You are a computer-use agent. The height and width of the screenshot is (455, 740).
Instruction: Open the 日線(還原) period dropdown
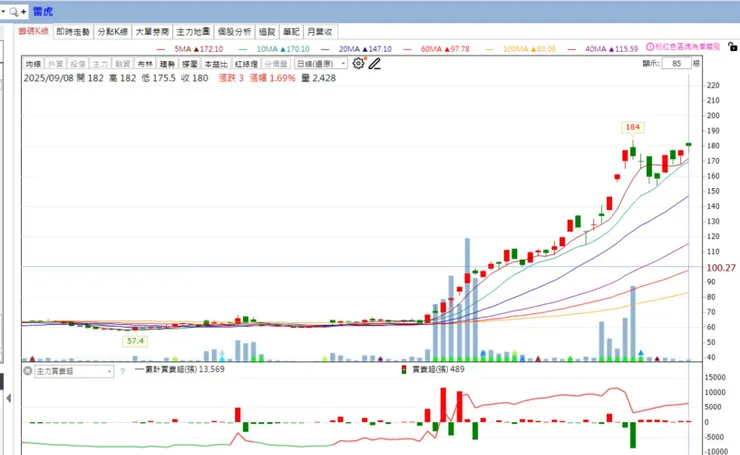[321, 63]
